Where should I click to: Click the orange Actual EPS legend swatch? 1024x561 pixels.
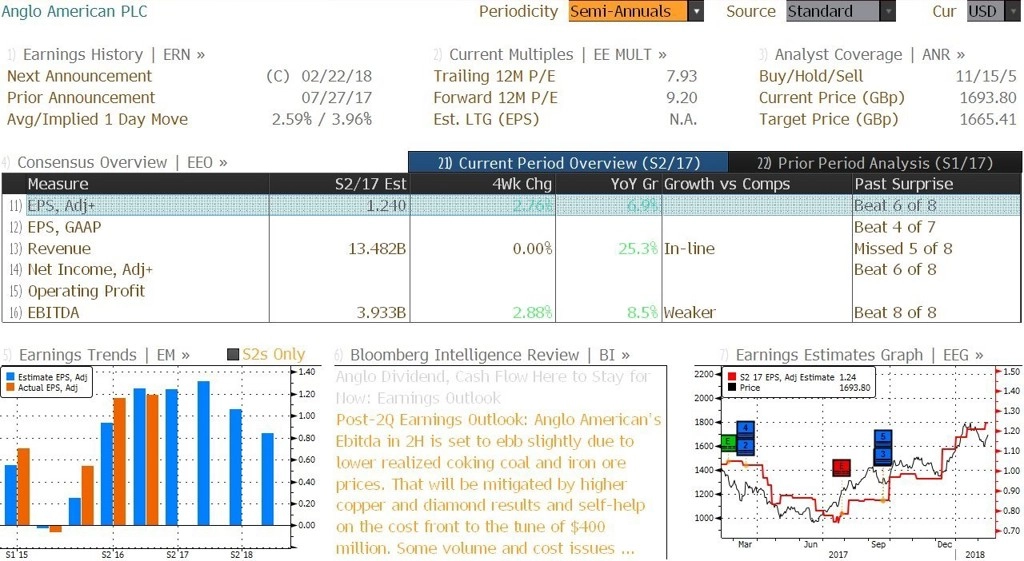click(x=10, y=387)
